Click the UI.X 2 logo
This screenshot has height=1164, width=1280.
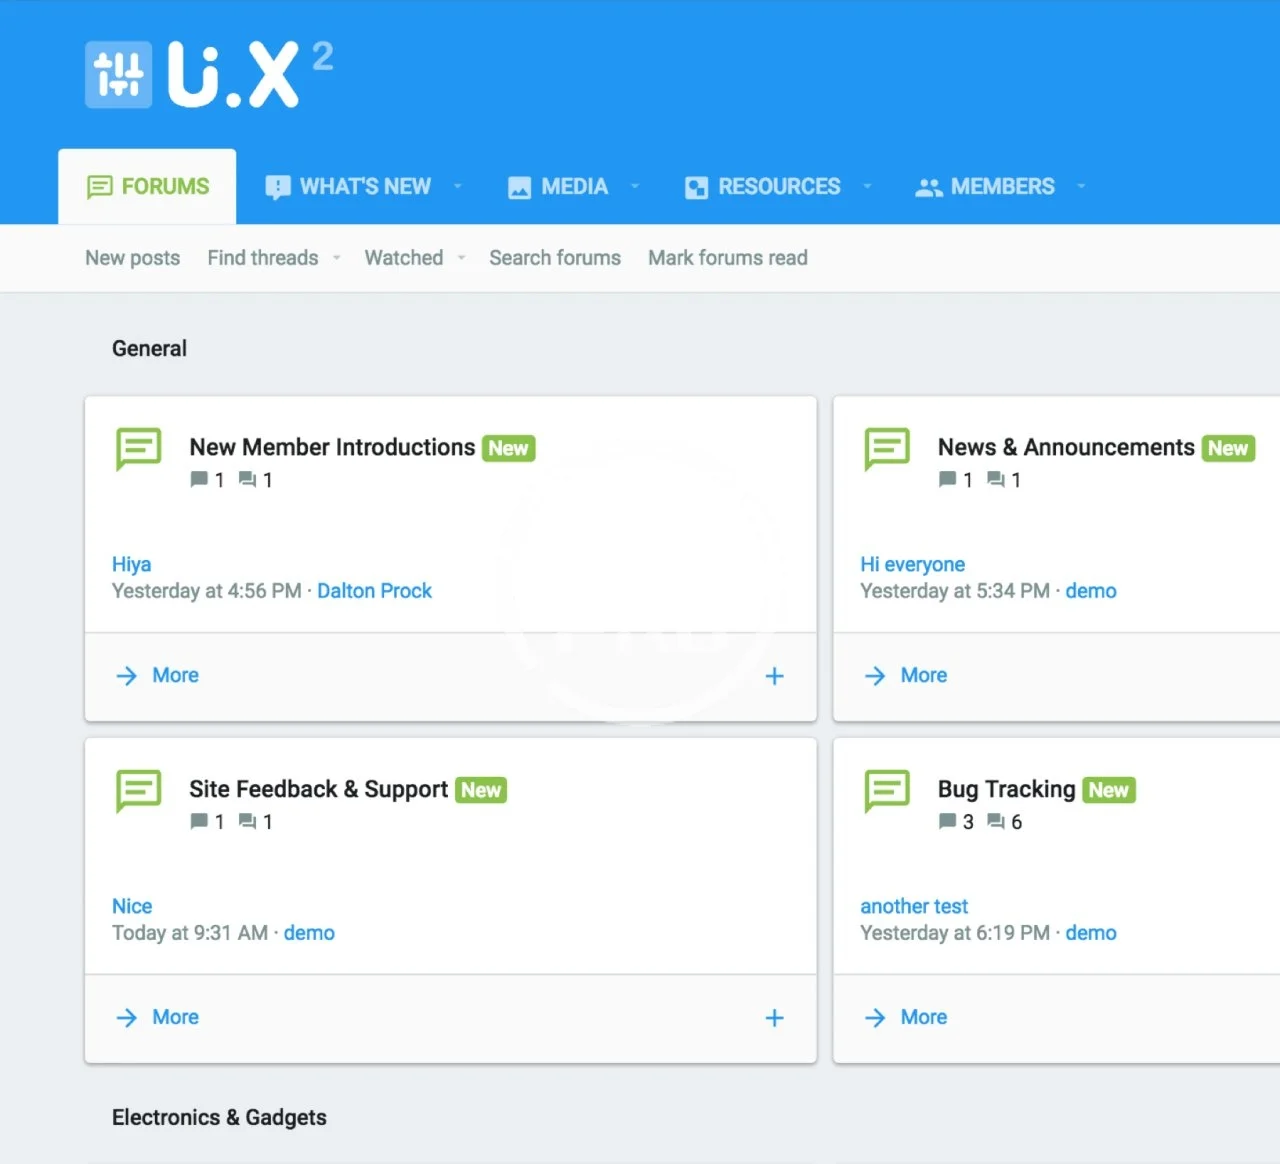point(209,74)
